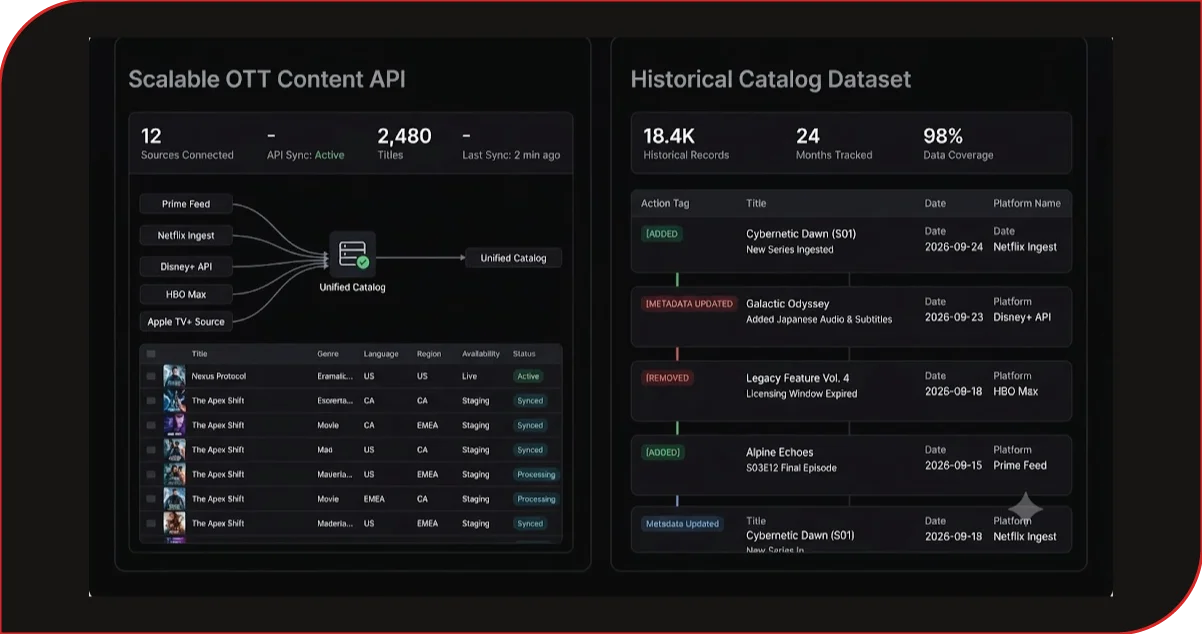Click Synced badge in Apex Shift Maderia row
Viewport: 1202px width, 634px height.
pos(530,524)
